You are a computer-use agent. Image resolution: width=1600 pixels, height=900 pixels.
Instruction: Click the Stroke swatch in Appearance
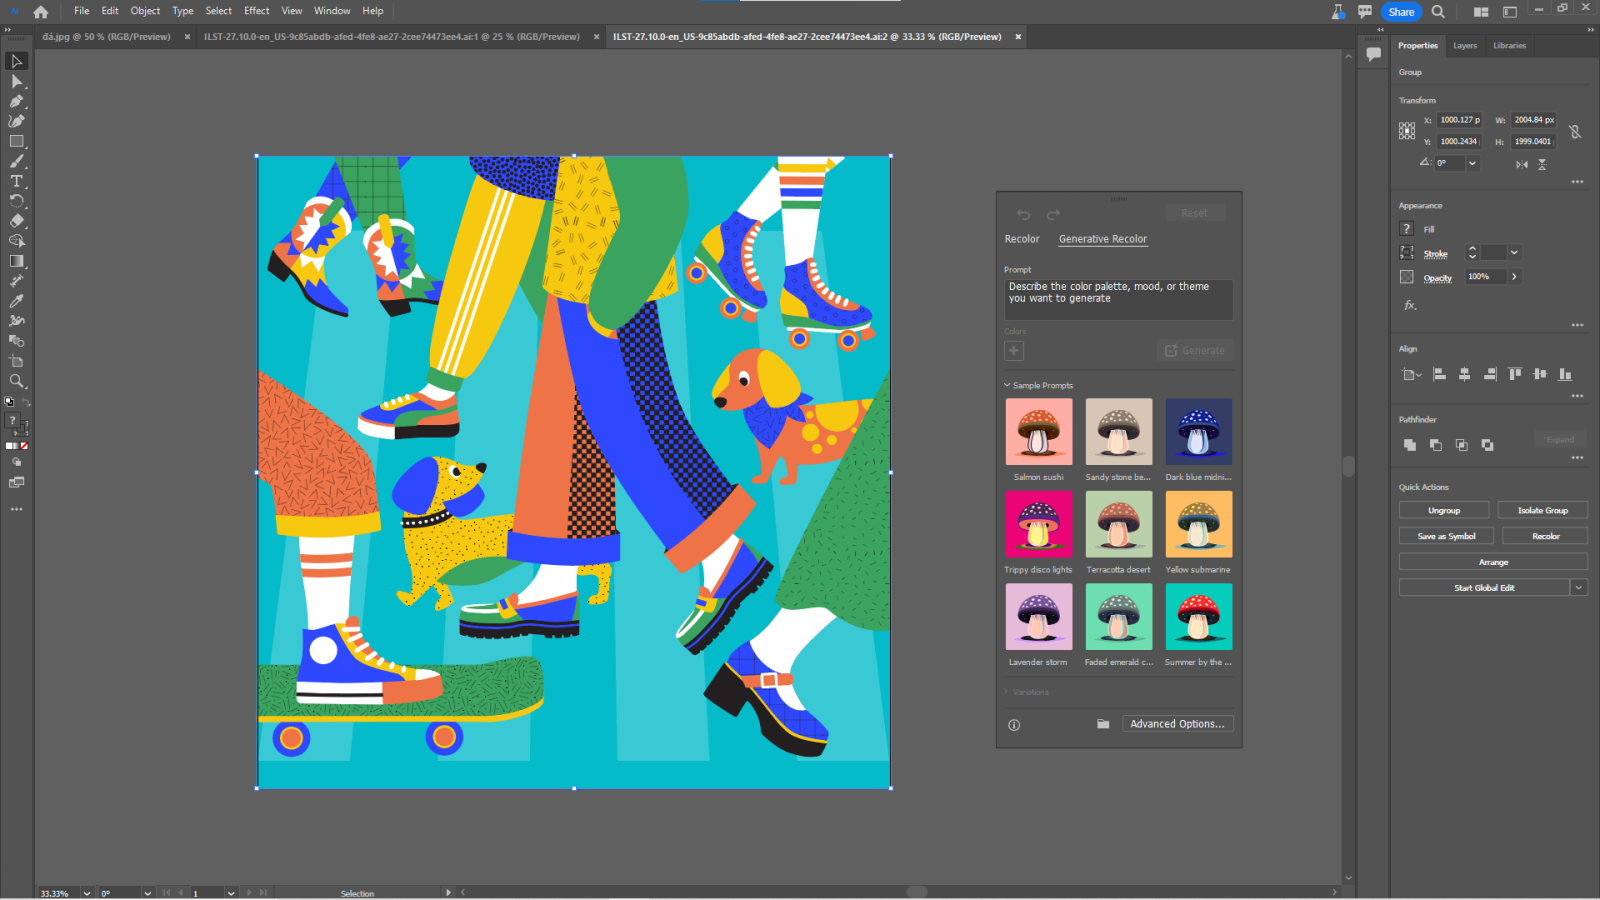click(1407, 253)
